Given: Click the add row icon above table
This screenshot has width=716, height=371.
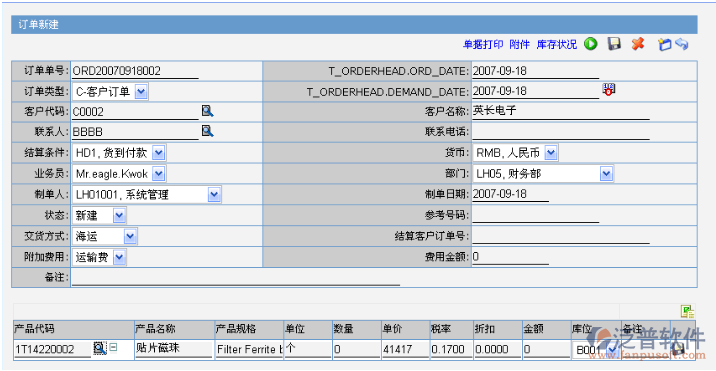Looking at the screenshot, I should (688, 312).
